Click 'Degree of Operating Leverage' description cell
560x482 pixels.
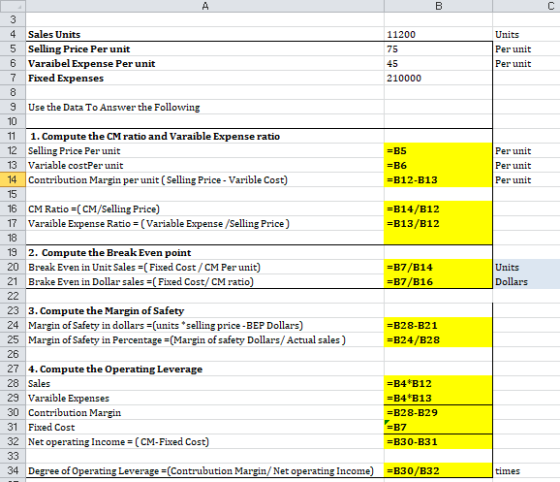205,471
